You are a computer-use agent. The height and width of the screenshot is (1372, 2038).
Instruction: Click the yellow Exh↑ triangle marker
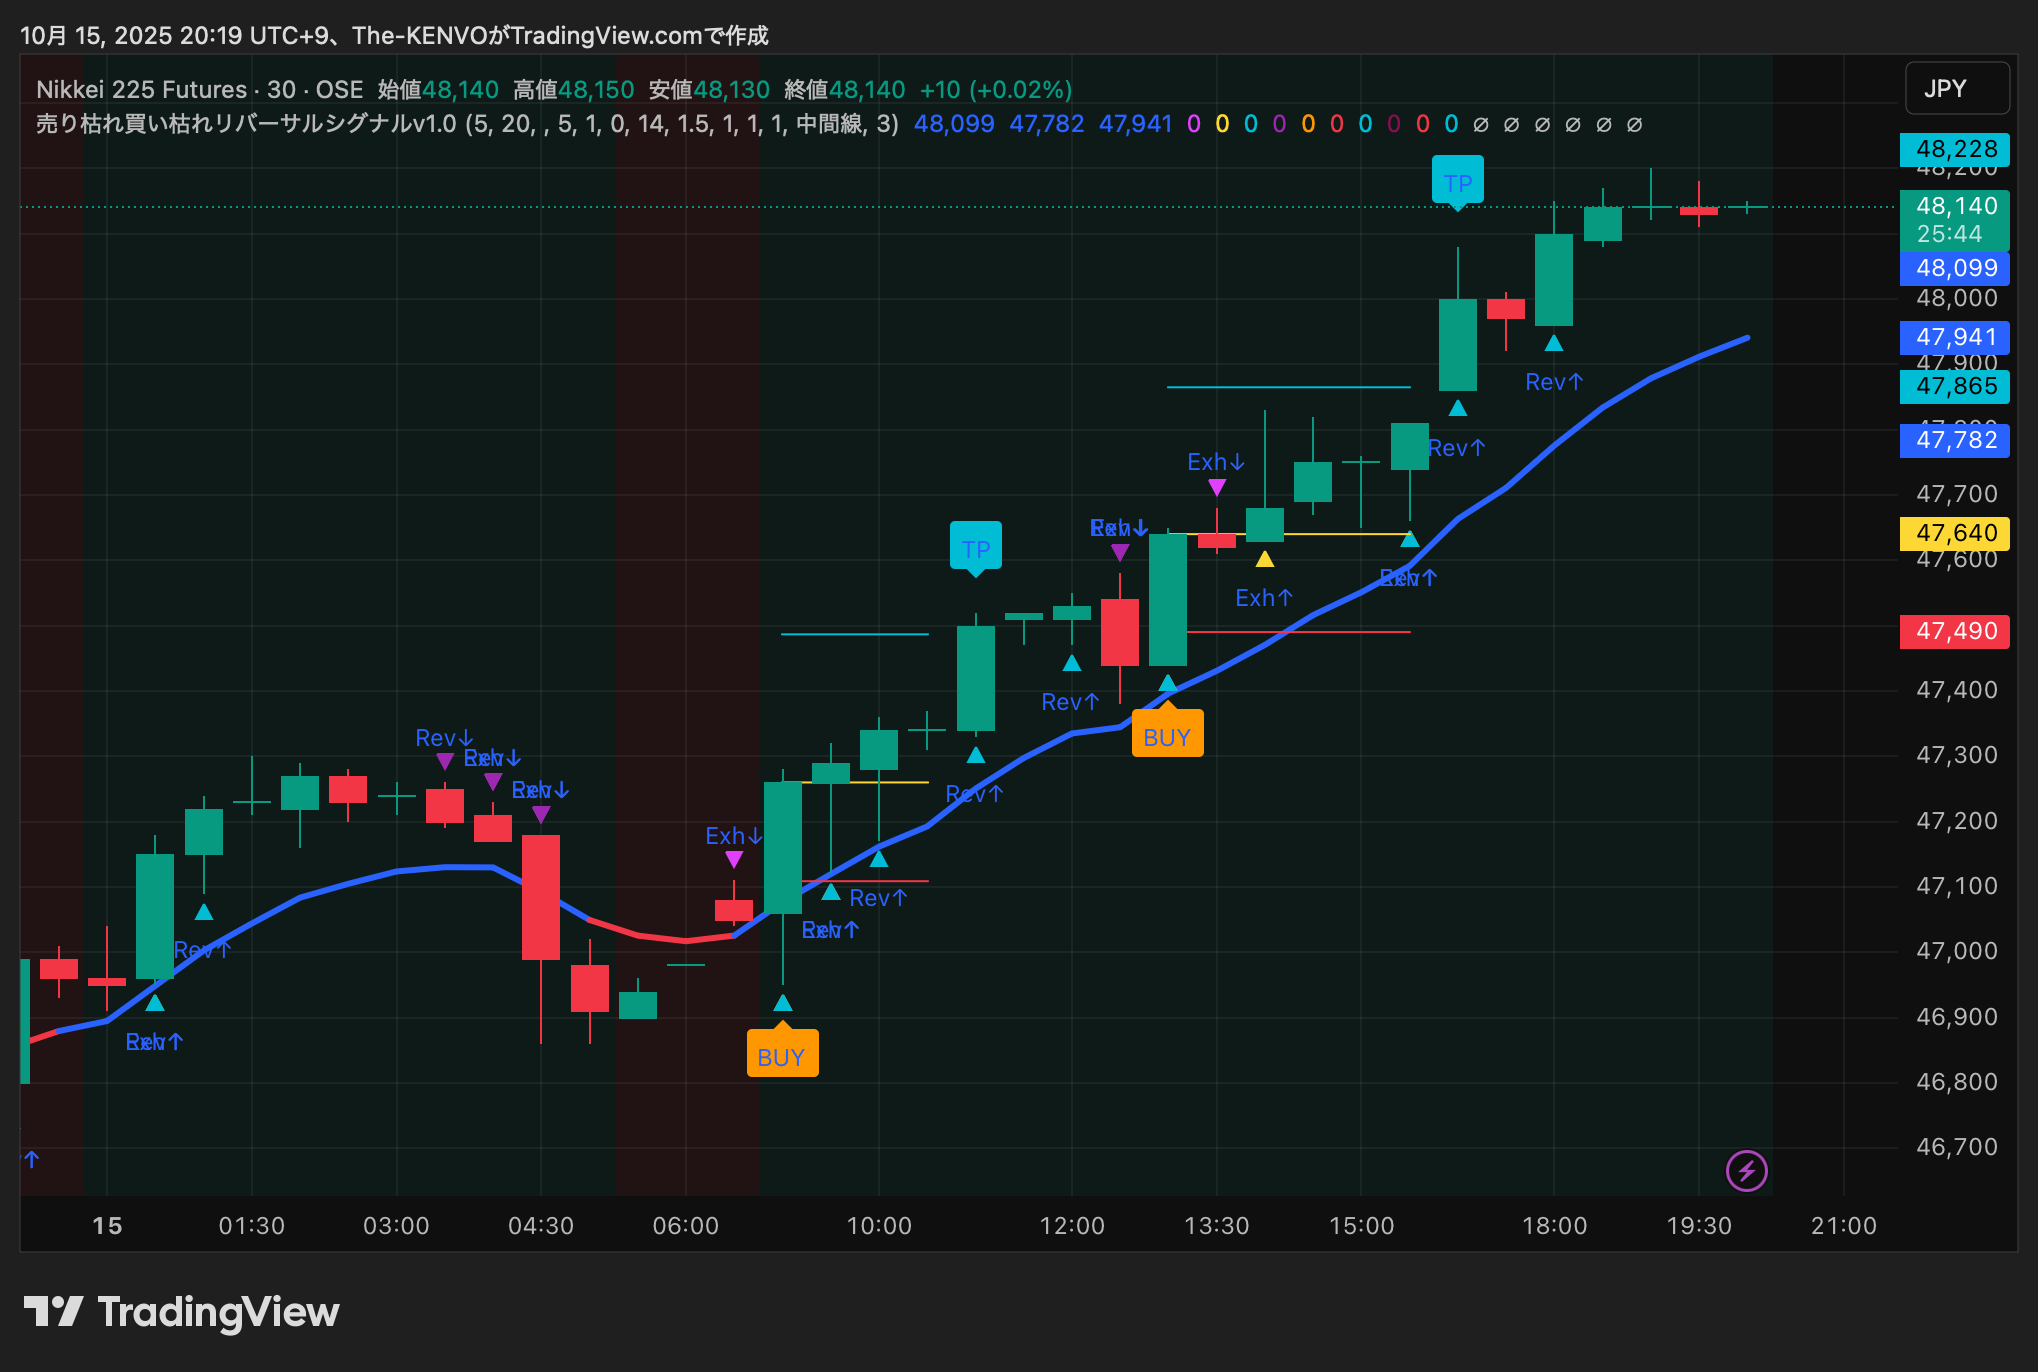[x=1264, y=559]
